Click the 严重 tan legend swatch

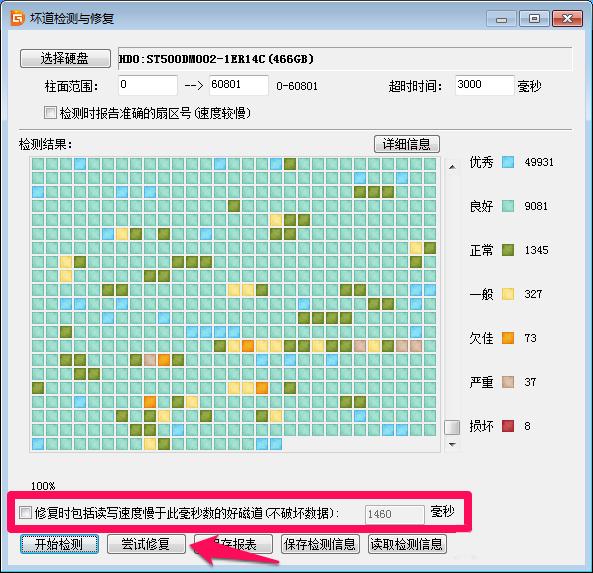click(508, 382)
